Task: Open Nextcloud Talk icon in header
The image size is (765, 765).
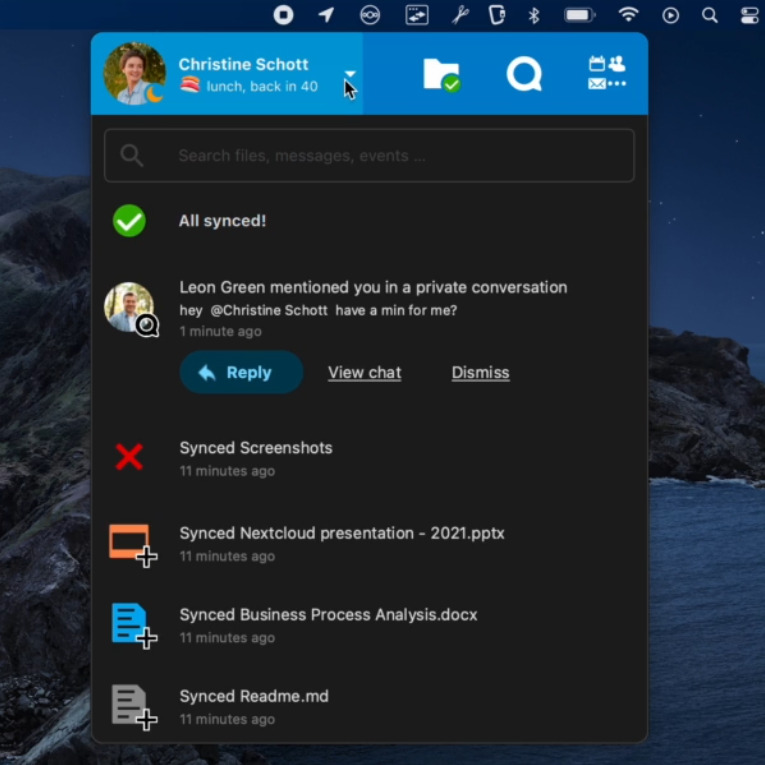Action: point(524,74)
